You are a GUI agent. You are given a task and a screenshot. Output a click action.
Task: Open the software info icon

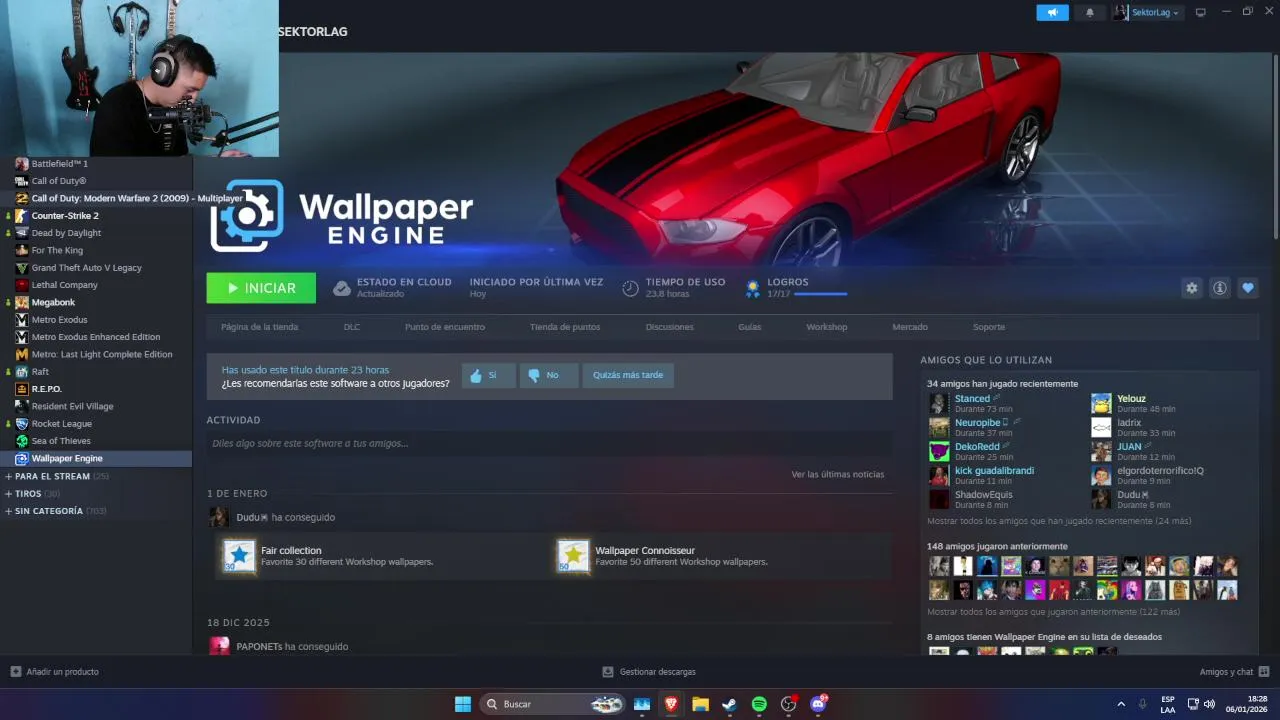1220,288
